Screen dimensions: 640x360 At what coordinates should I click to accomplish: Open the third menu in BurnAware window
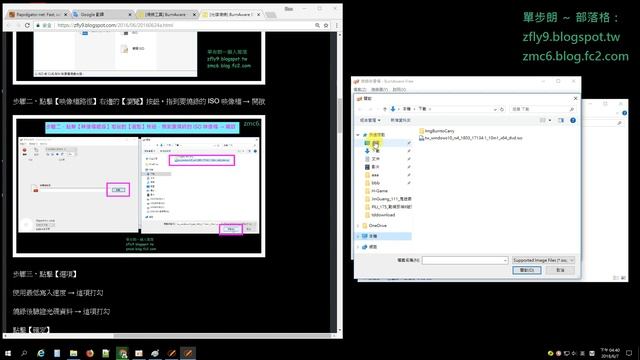coord(399,89)
